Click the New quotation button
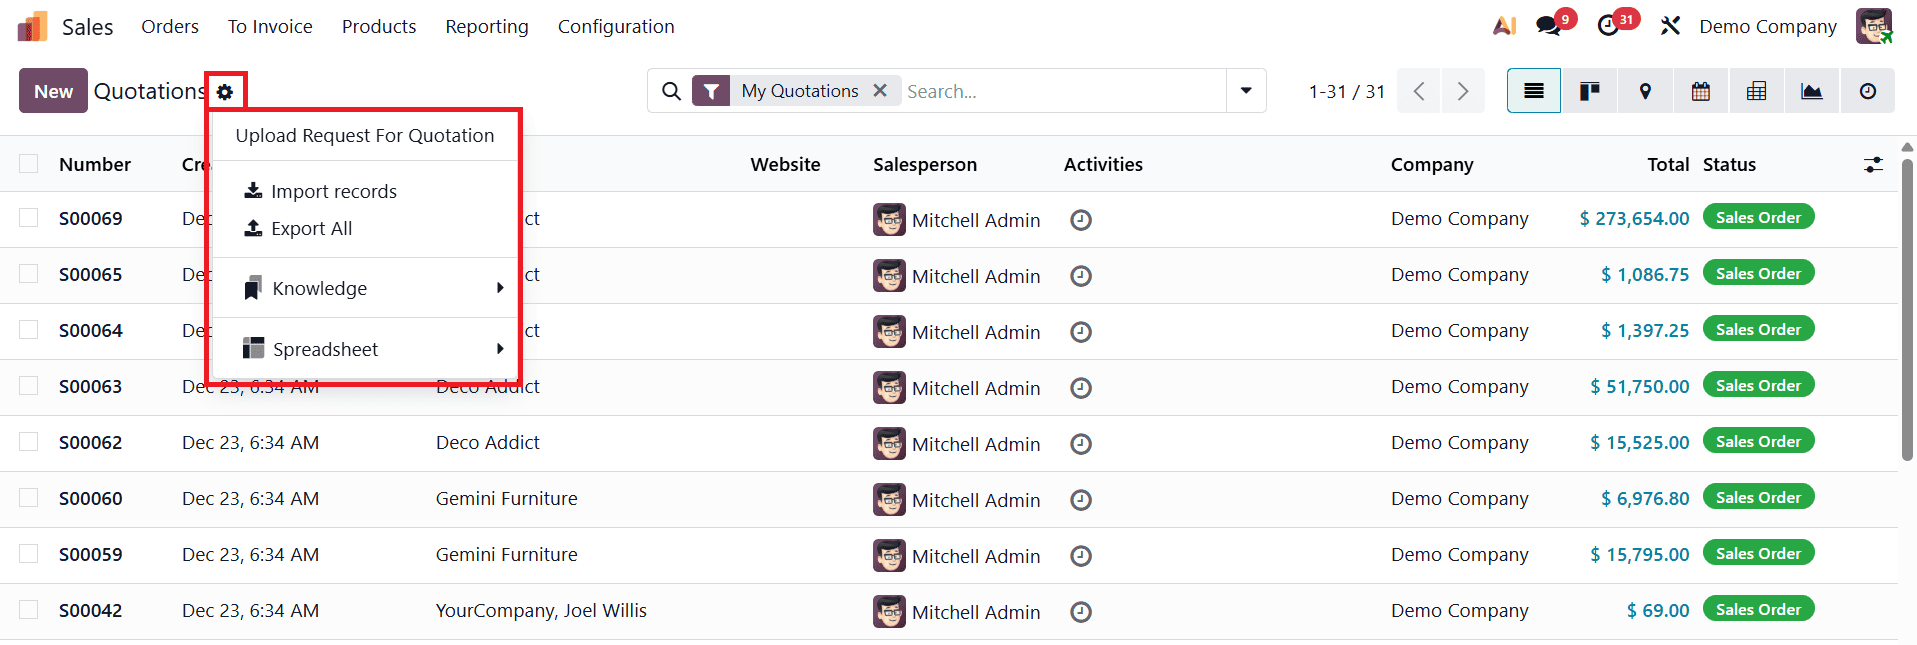The image size is (1917, 645). tap(52, 90)
